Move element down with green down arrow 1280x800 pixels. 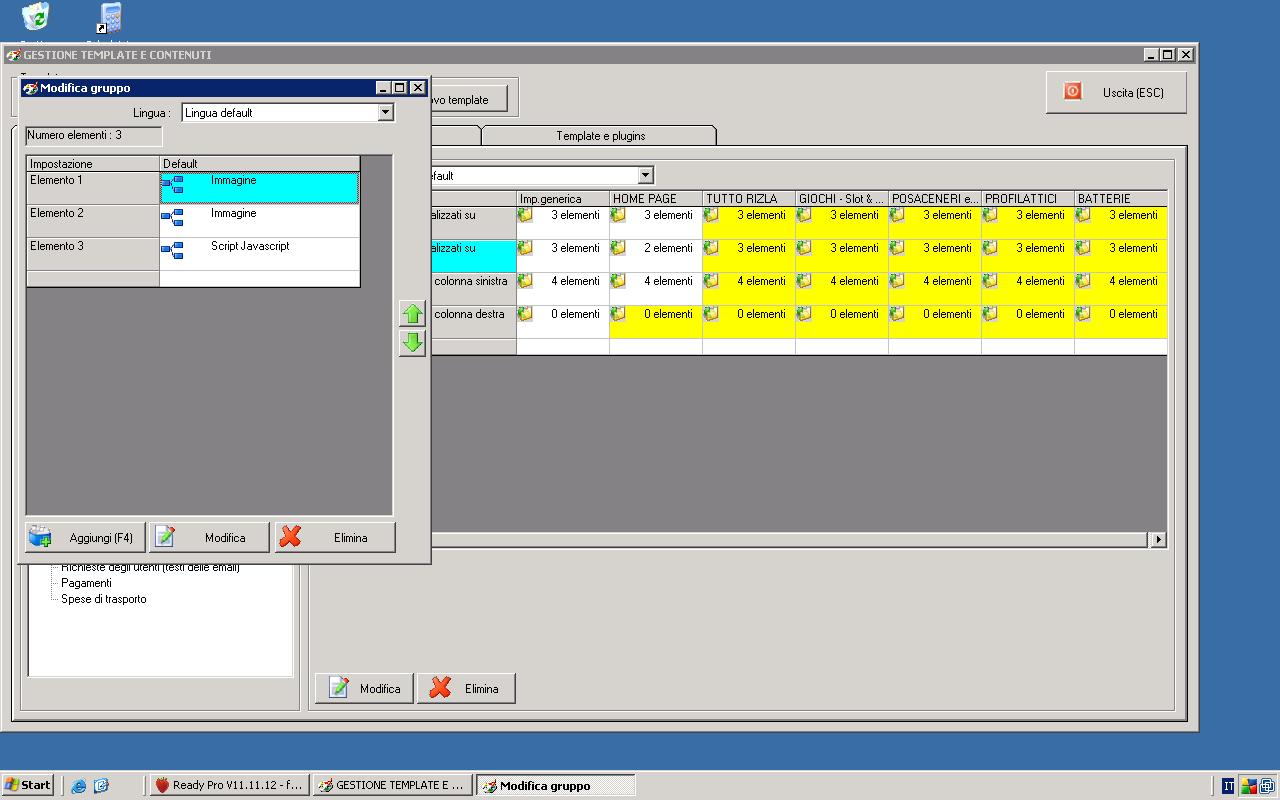pos(412,343)
